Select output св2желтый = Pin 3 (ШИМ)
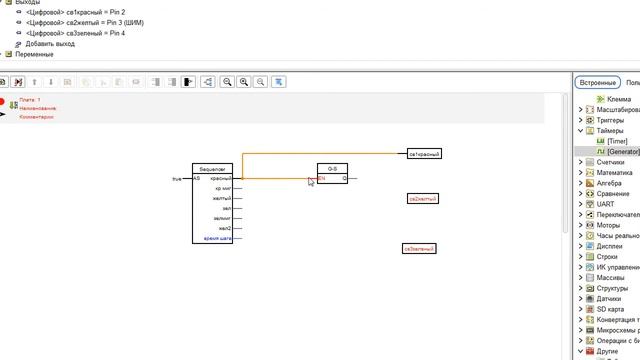 (x=85, y=22)
